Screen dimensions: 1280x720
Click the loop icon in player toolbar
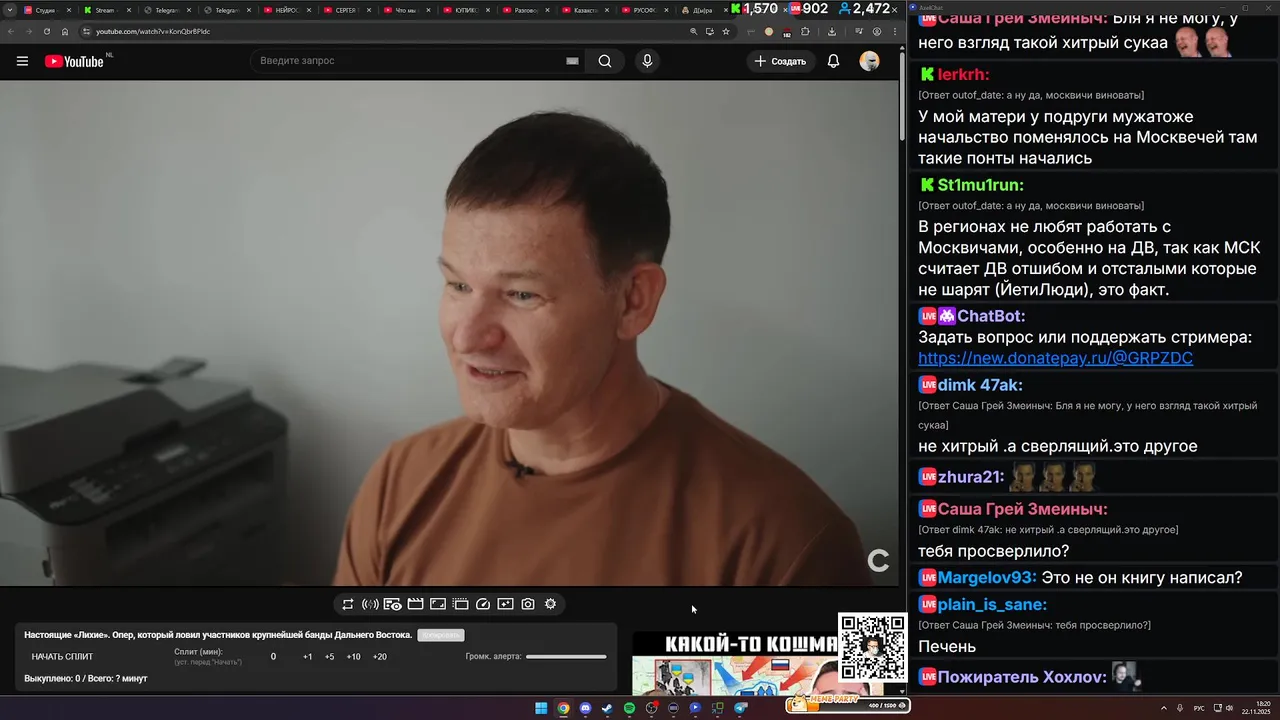click(348, 604)
